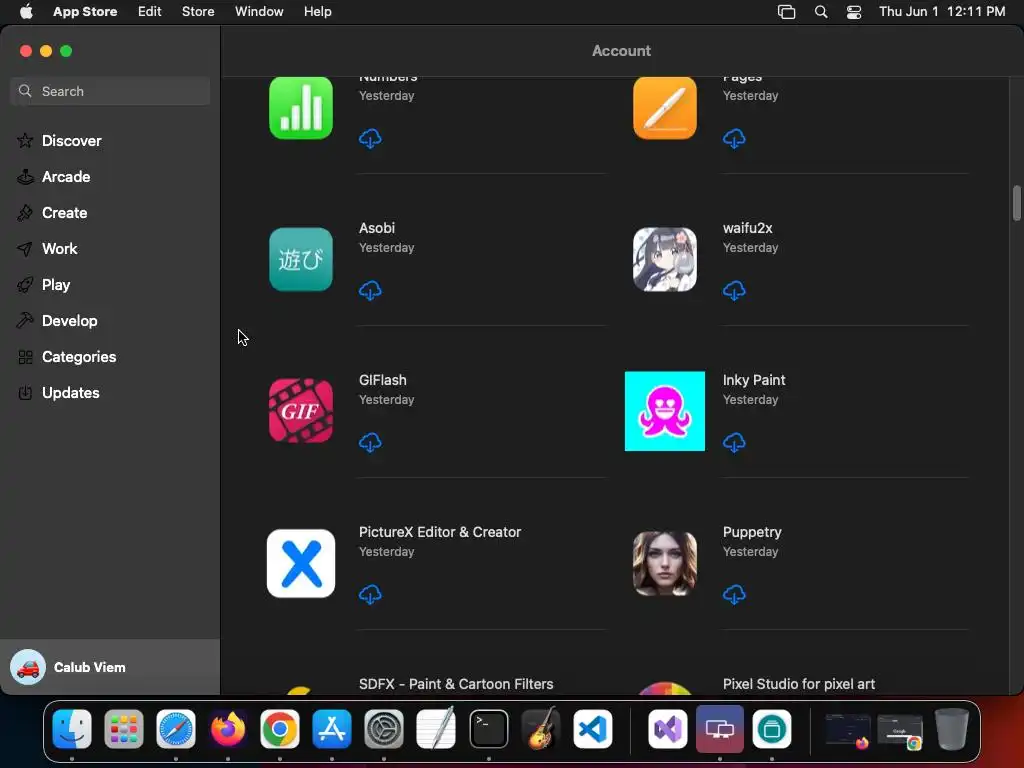Open the App Store menu
The height and width of the screenshot is (768, 1024).
tap(85, 12)
